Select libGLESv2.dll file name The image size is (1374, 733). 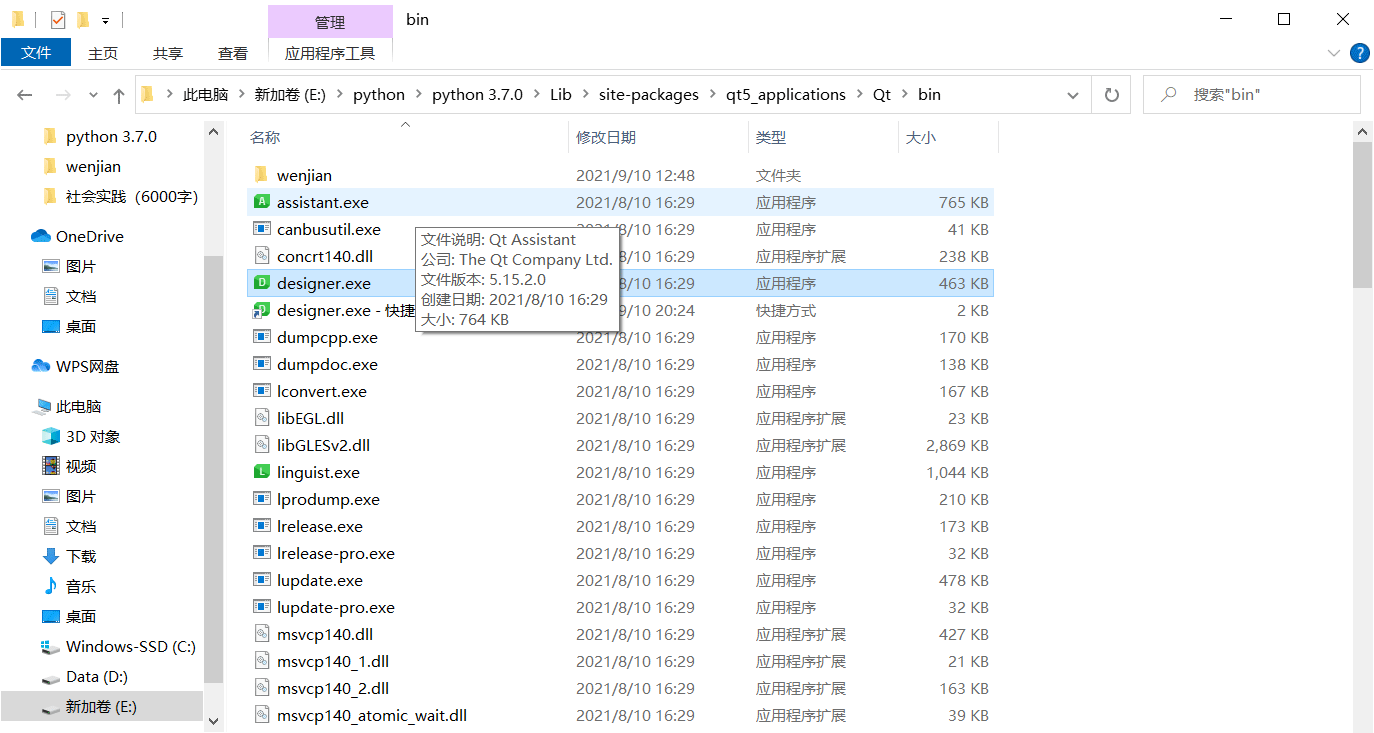point(323,445)
